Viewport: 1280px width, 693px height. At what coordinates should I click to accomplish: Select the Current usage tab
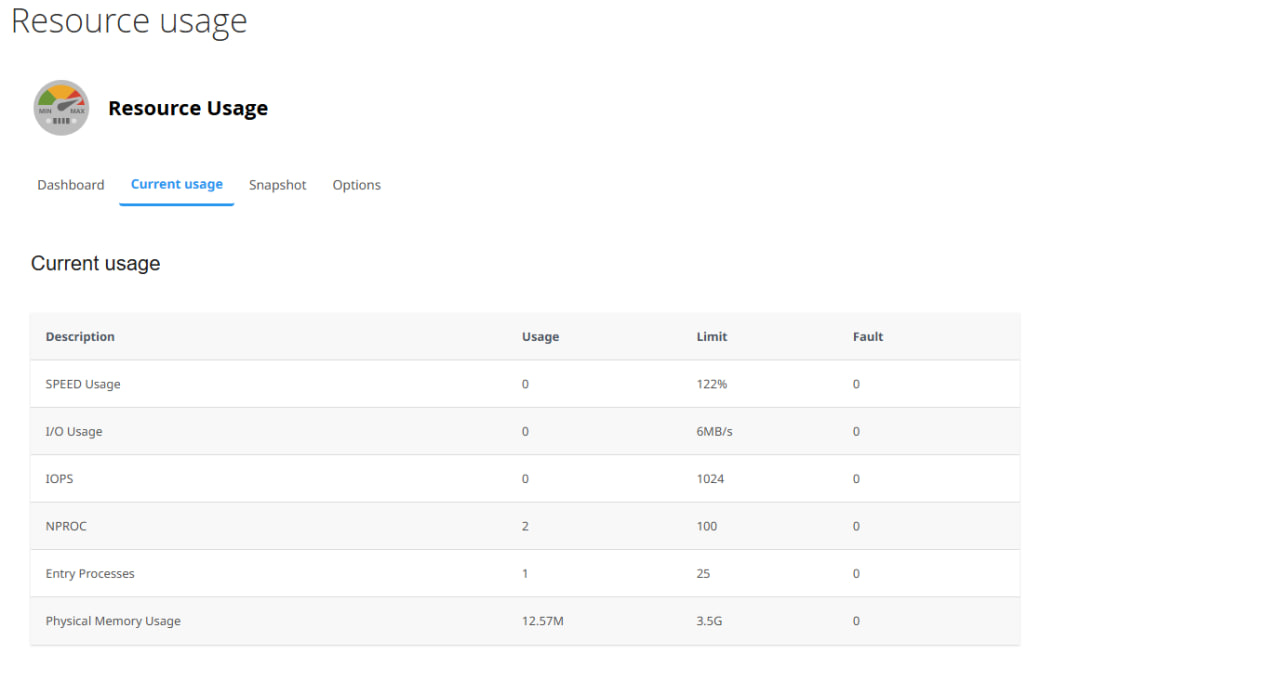coord(177,184)
